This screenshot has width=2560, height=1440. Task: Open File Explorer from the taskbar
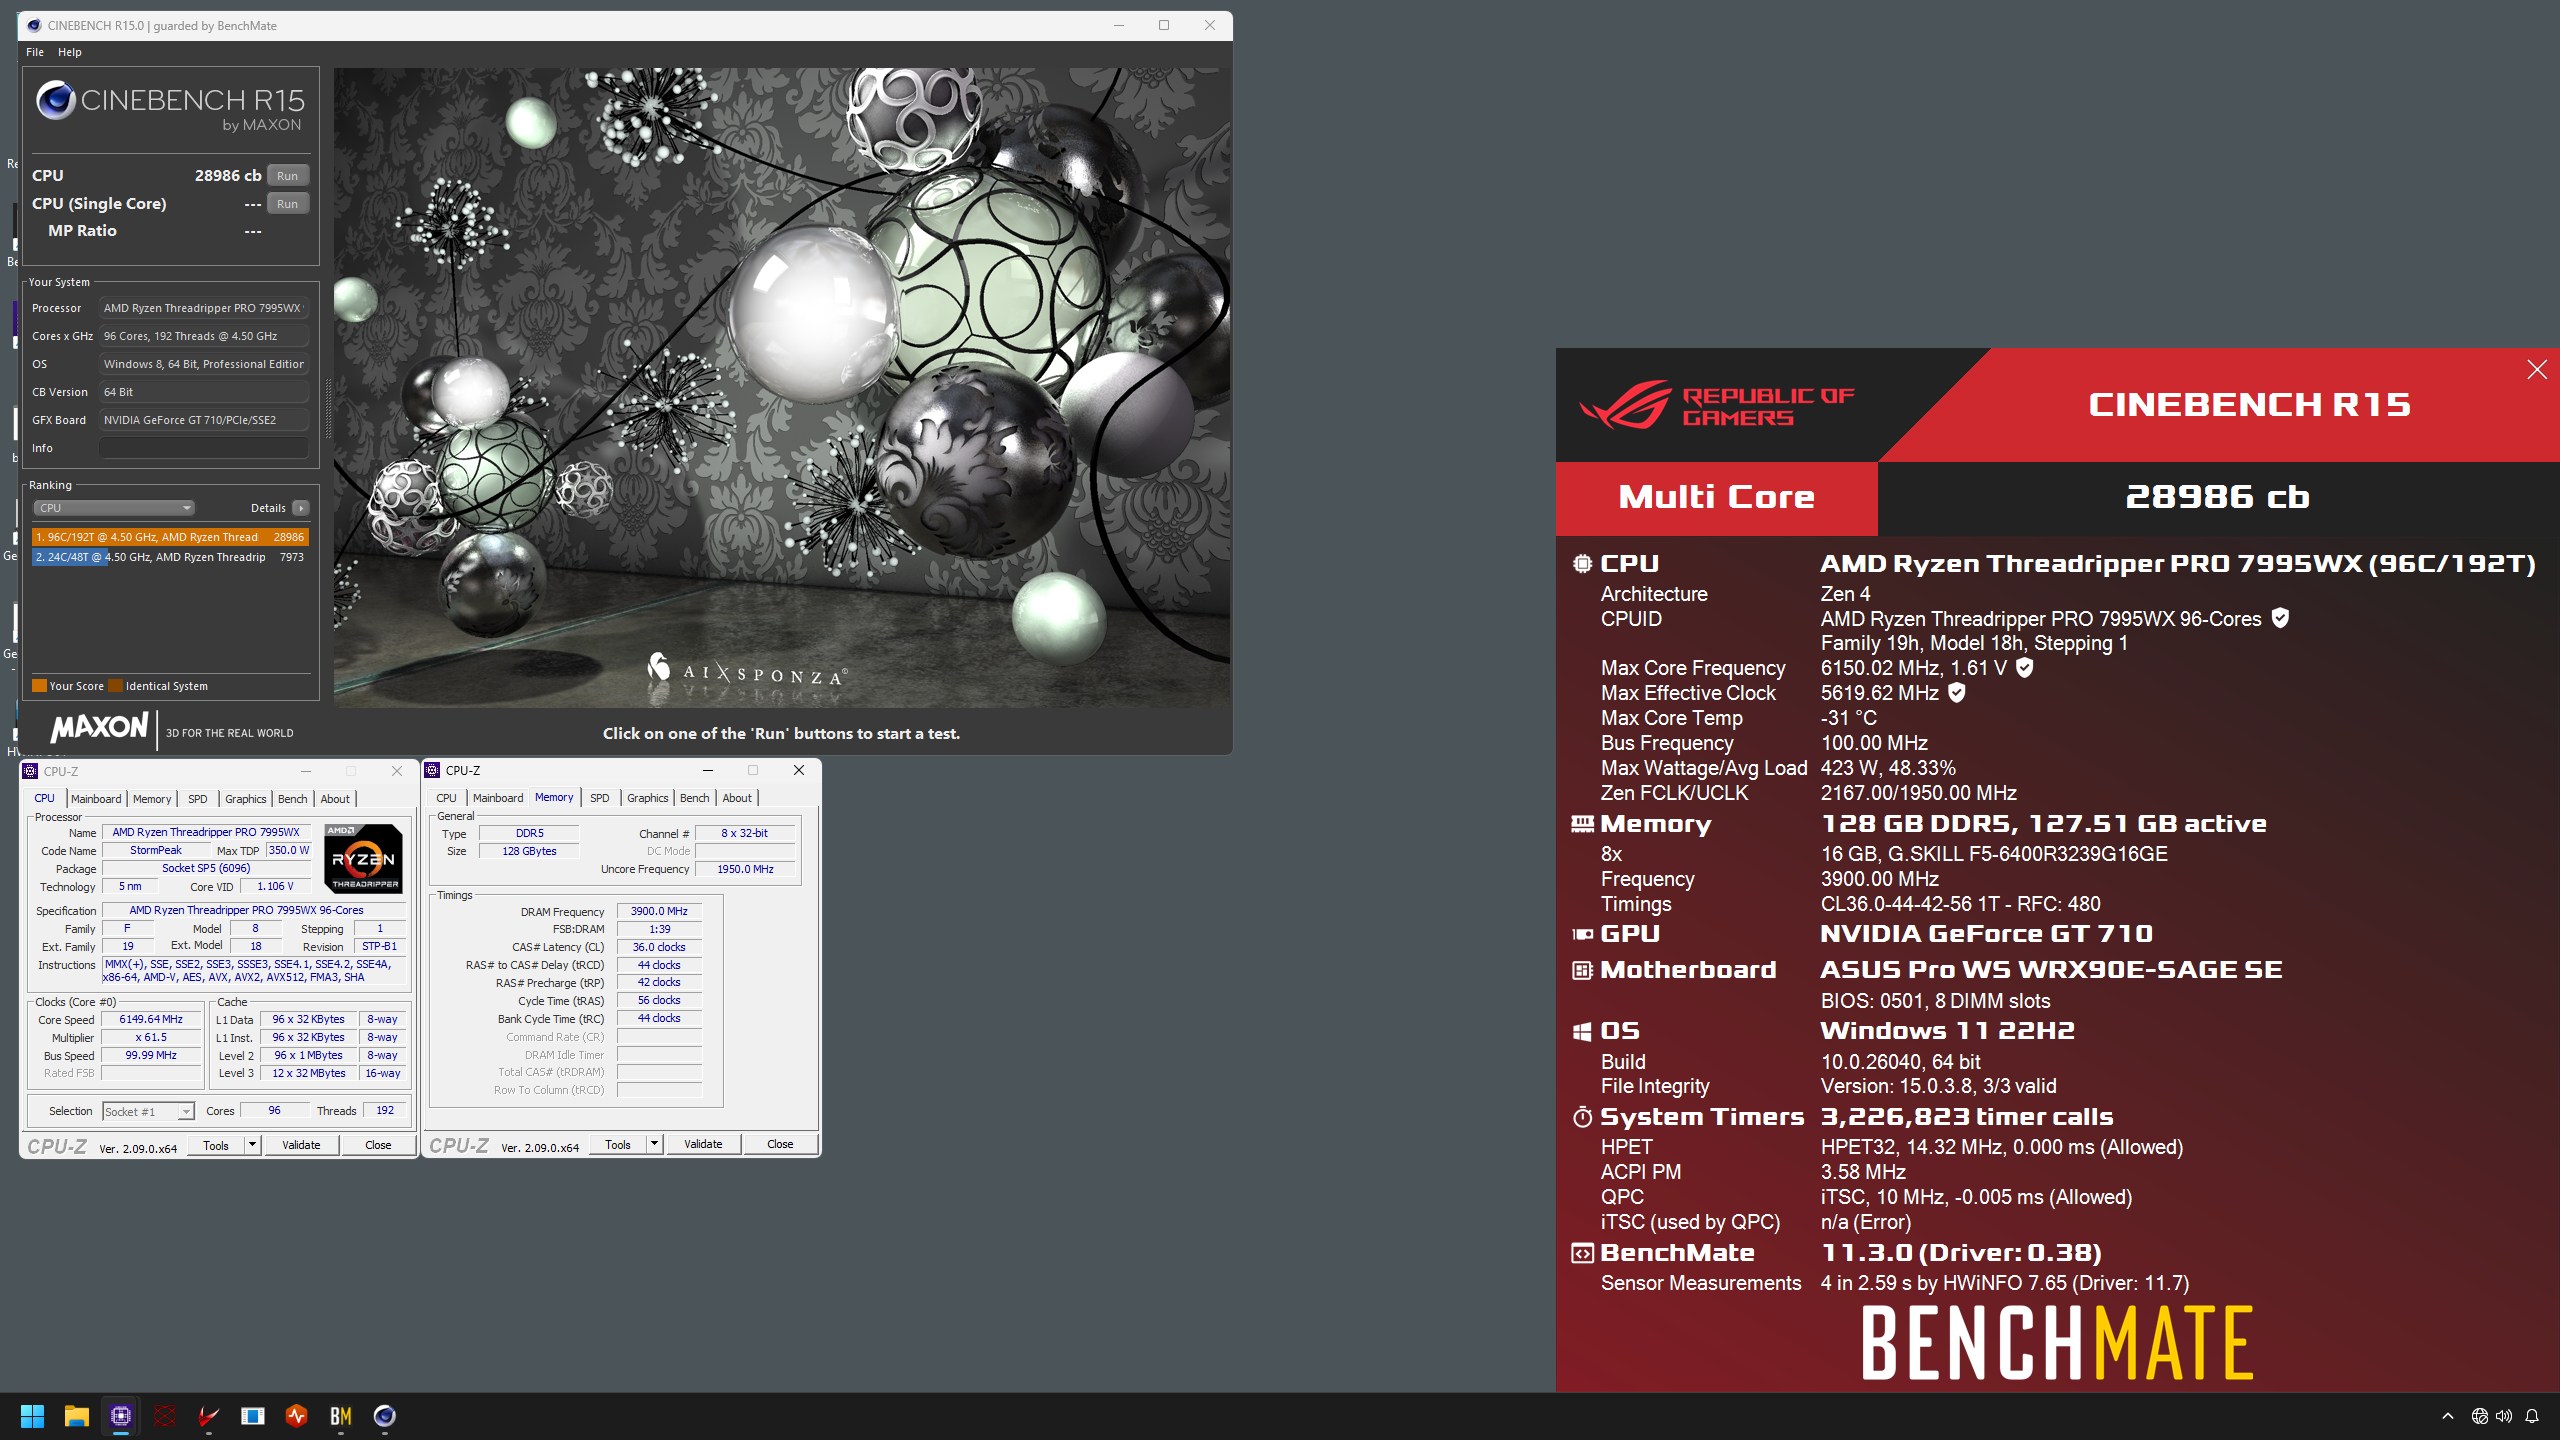76,1416
